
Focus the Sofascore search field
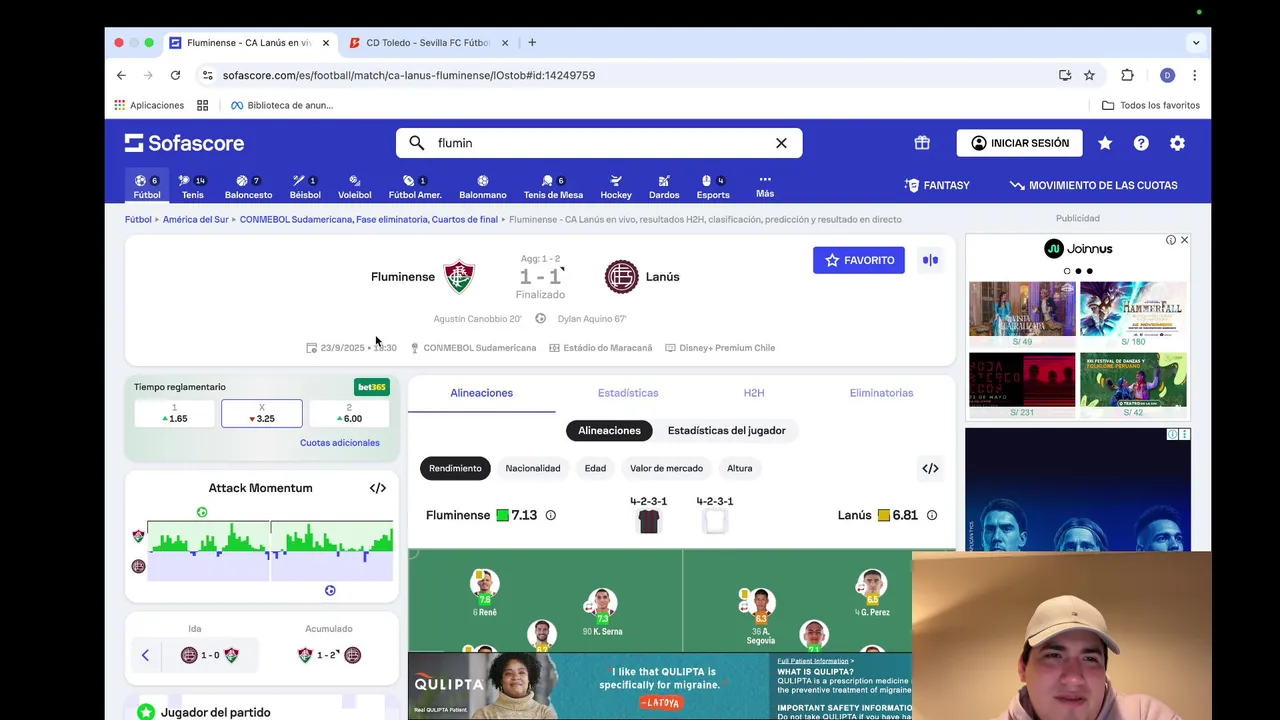click(600, 143)
